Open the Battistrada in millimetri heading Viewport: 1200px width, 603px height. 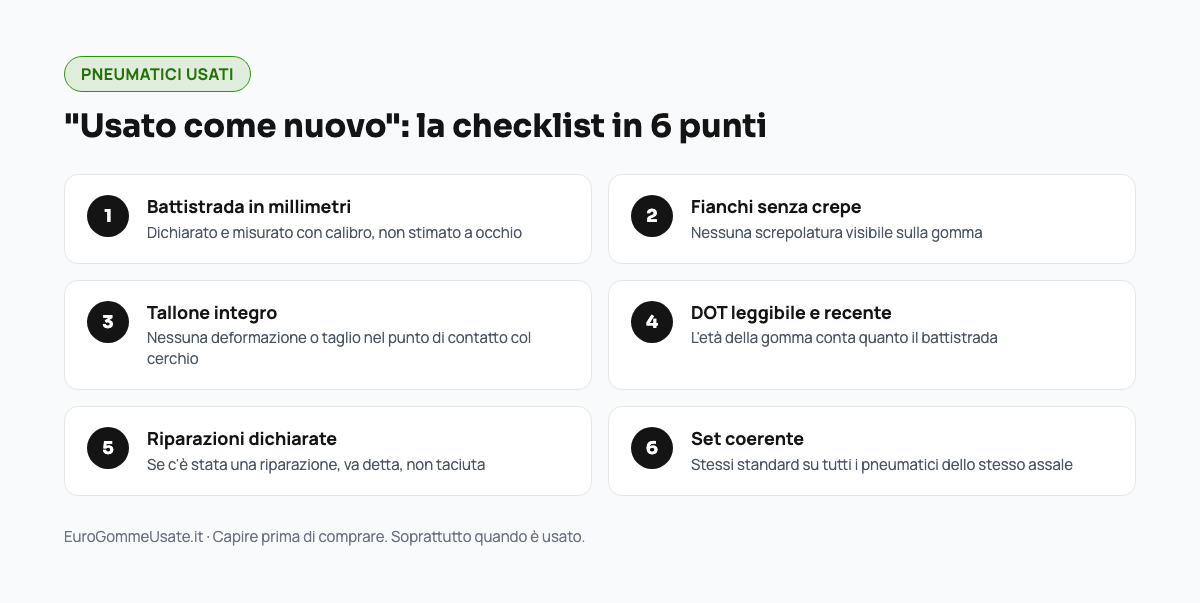pos(249,207)
